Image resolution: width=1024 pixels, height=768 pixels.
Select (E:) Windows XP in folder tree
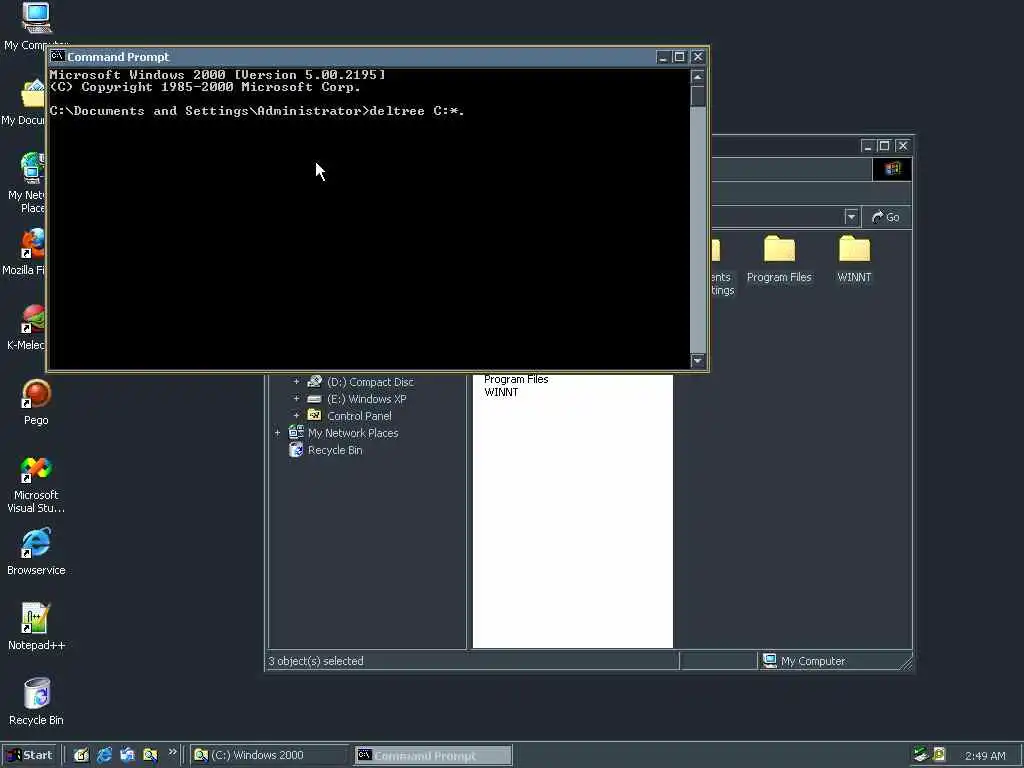[366, 399]
